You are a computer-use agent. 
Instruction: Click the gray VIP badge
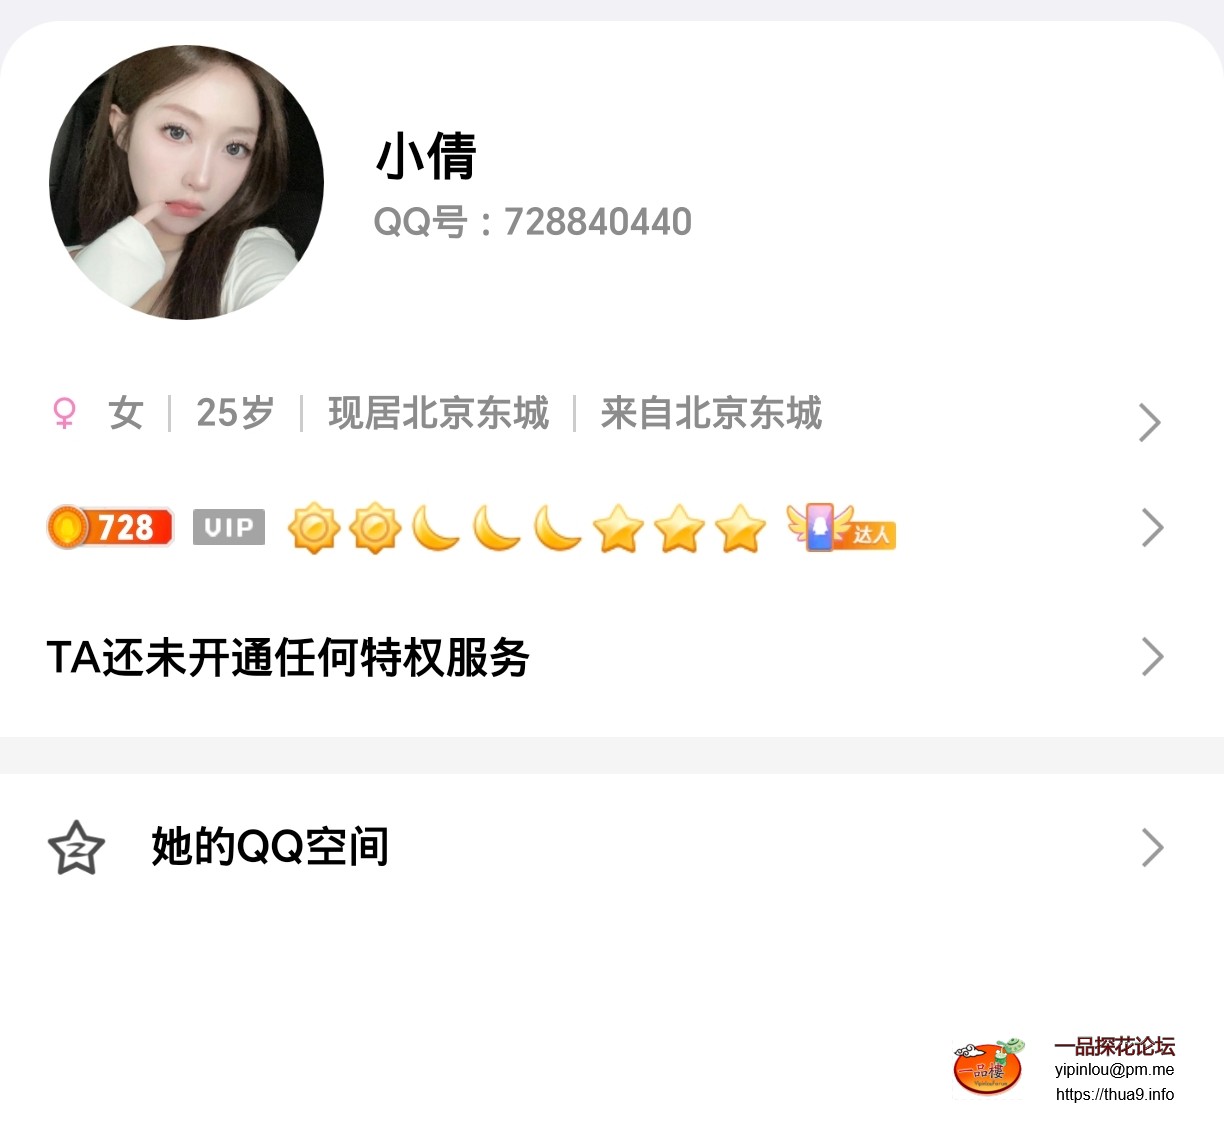click(229, 527)
